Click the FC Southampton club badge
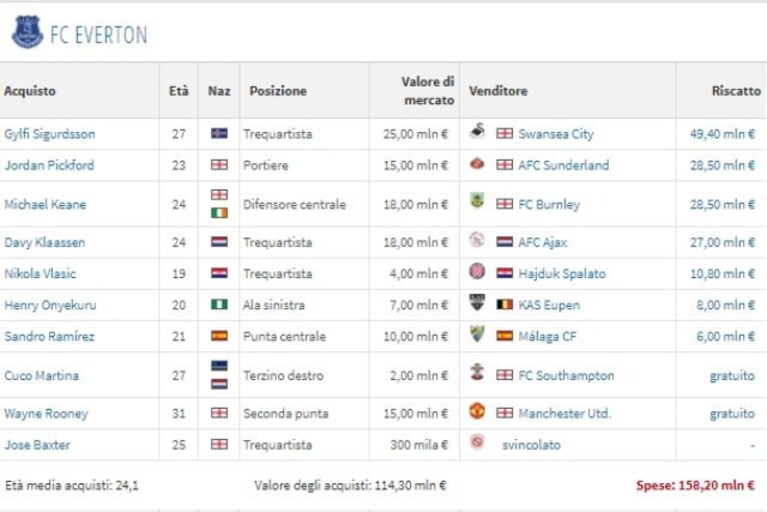This screenshot has width=767, height=512. click(477, 372)
